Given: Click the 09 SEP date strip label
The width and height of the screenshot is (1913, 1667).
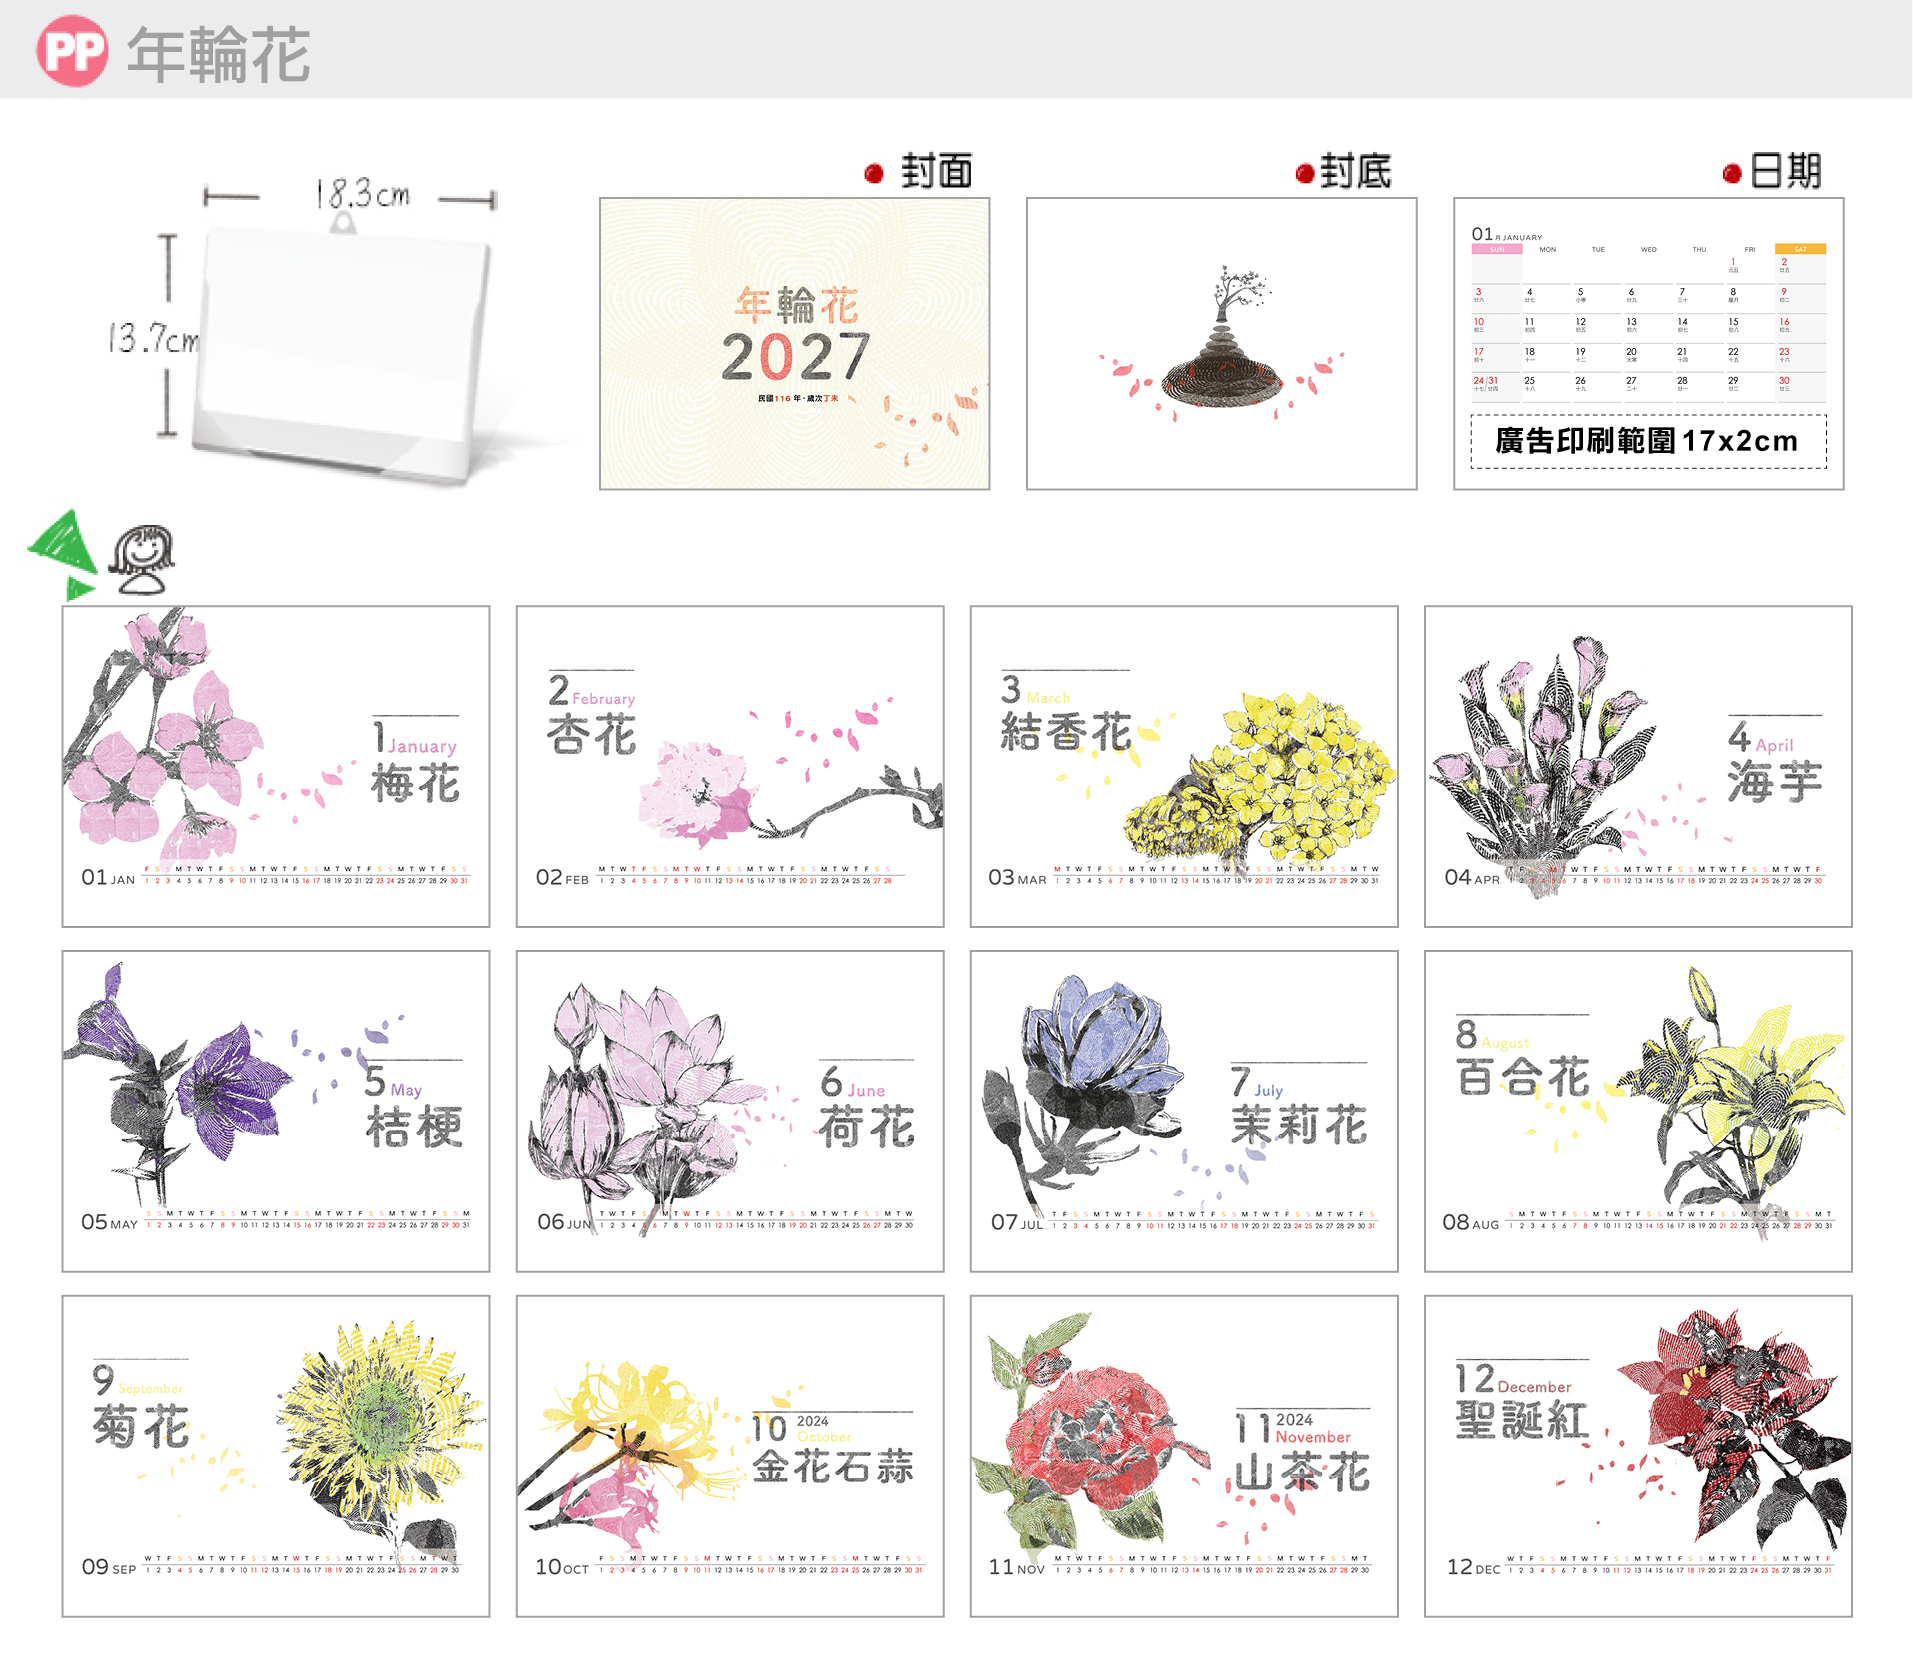Looking at the screenshot, I should [109, 1568].
